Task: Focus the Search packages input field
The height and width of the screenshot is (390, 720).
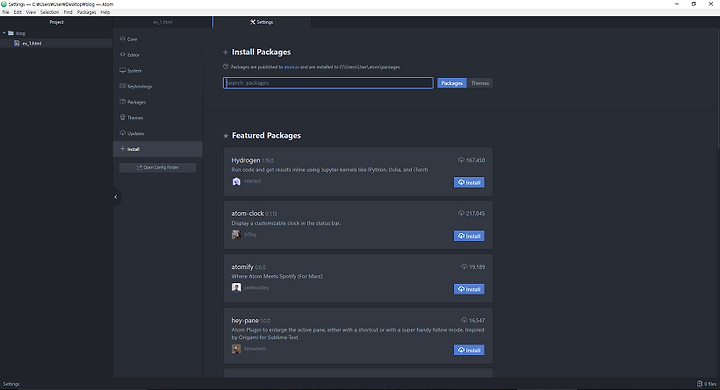Action: pos(328,83)
